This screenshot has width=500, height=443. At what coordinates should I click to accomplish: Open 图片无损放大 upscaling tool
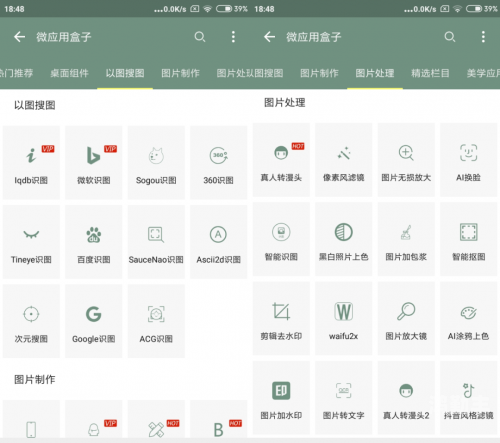(x=406, y=160)
